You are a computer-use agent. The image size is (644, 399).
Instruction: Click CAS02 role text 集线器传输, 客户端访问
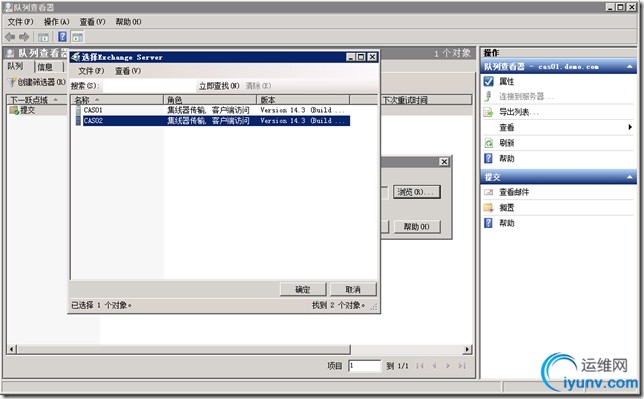208,120
